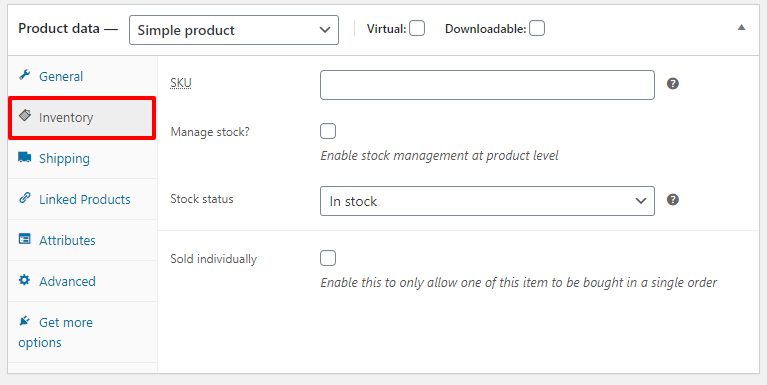This screenshot has width=767, height=385.
Task: Collapse the Product data panel arrow
Action: (x=742, y=27)
